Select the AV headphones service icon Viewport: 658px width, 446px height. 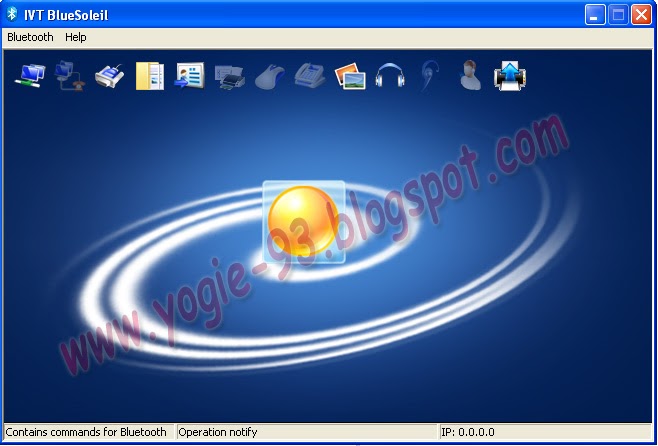(390, 76)
